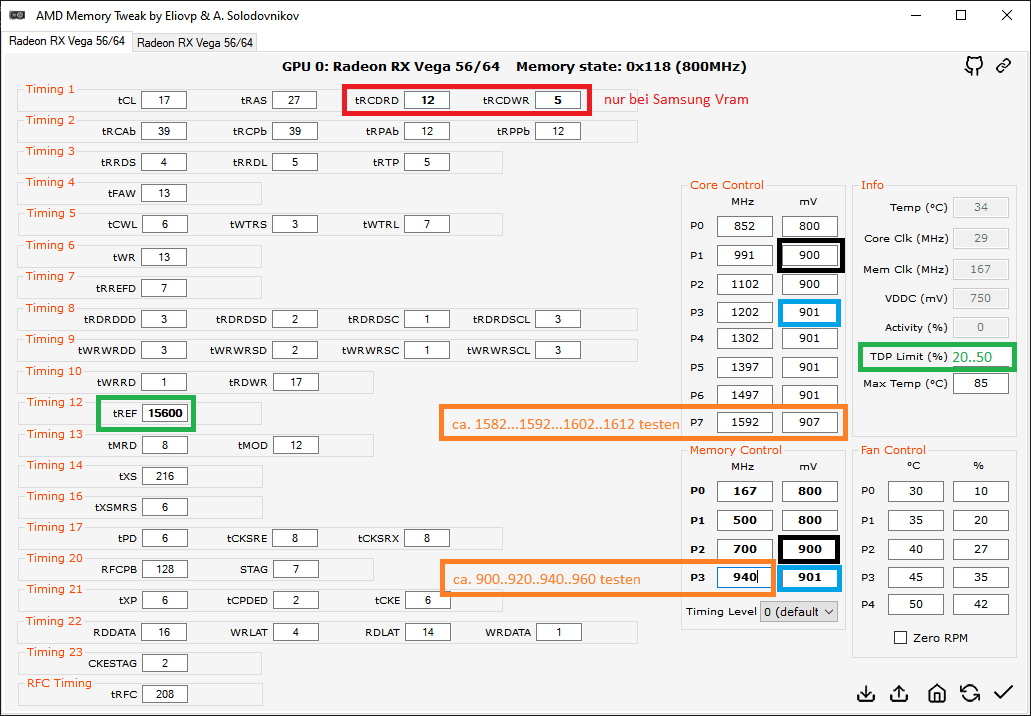Click the tFAW value field
This screenshot has height=716, width=1031.
[164, 193]
